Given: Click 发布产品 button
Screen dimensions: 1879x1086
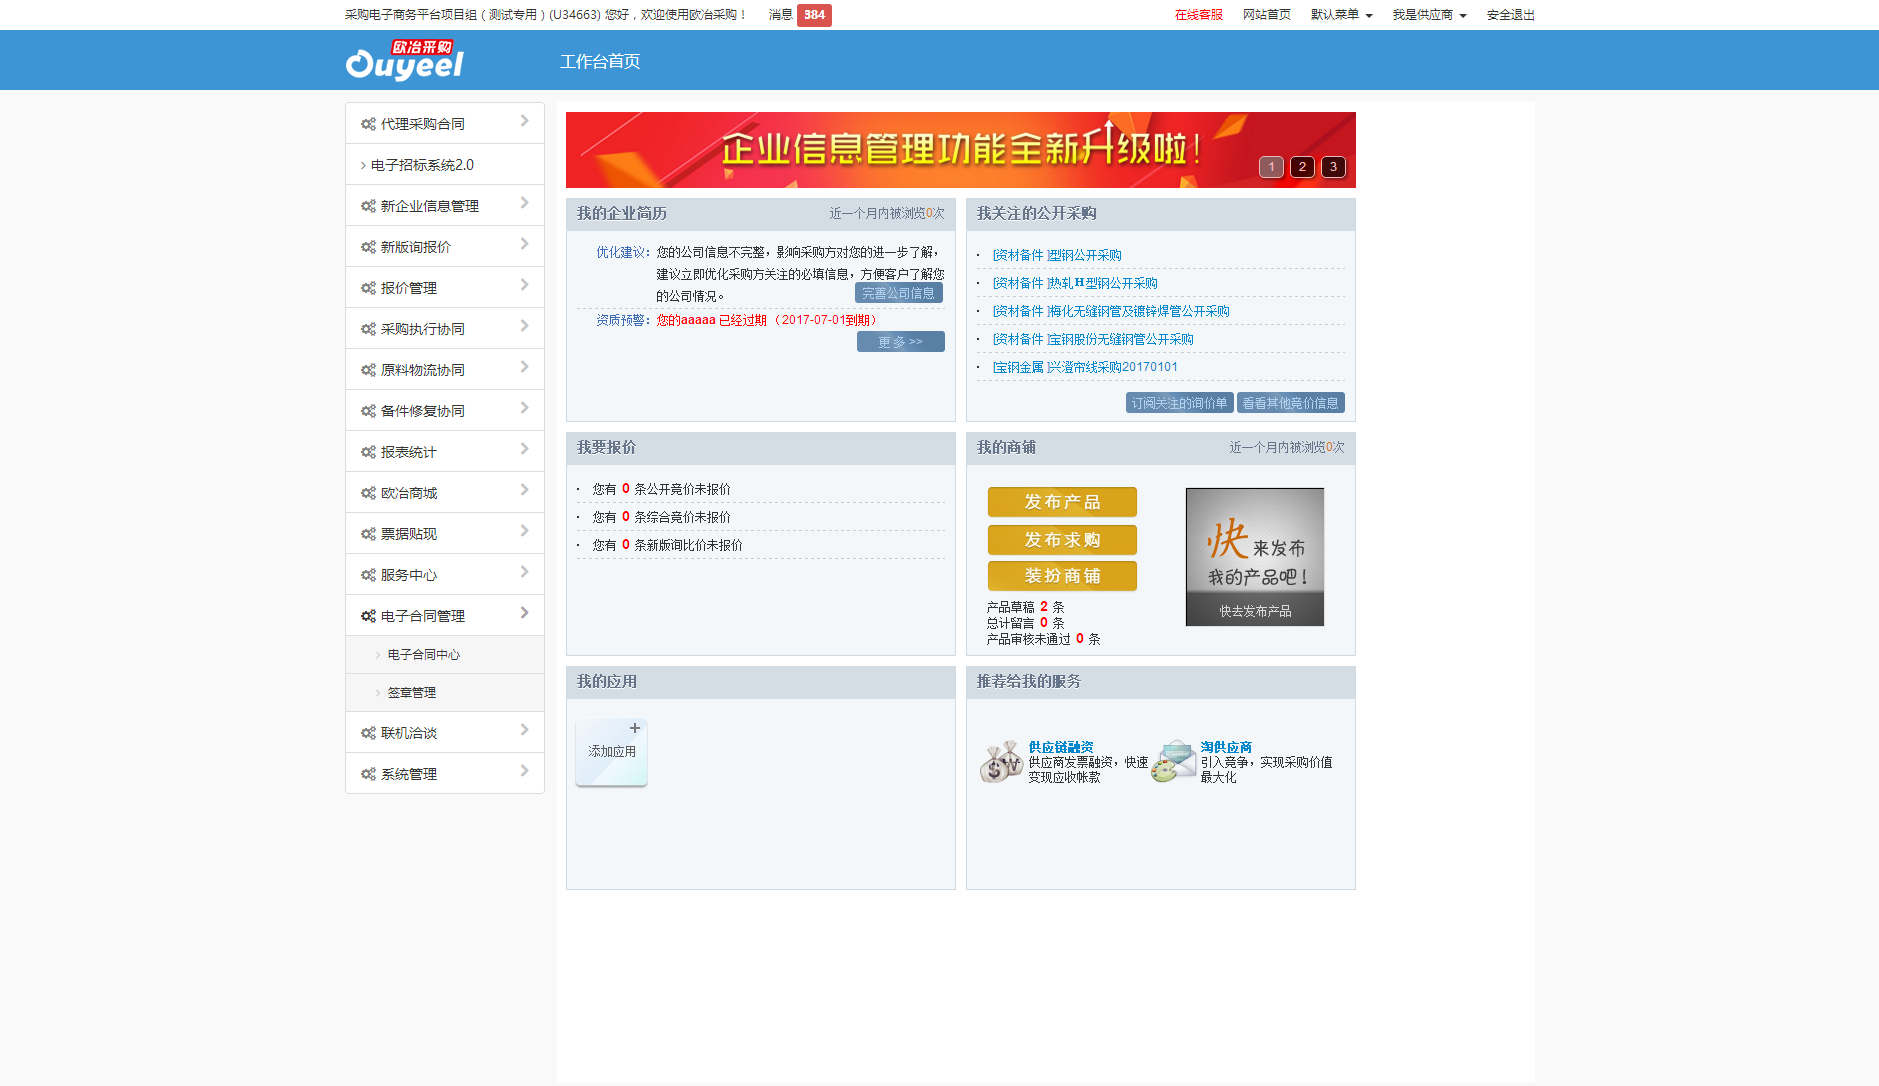Looking at the screenshot, I should point(1062,502).
